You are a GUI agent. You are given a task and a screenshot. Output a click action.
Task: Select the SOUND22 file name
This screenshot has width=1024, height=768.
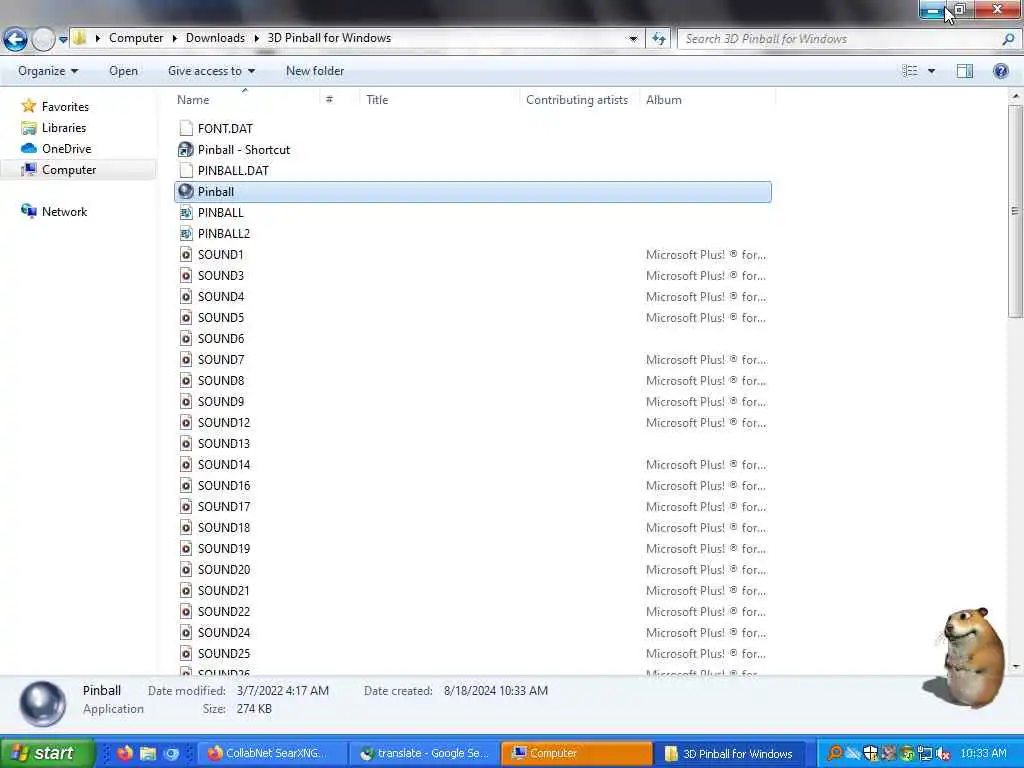click(223, 611)
